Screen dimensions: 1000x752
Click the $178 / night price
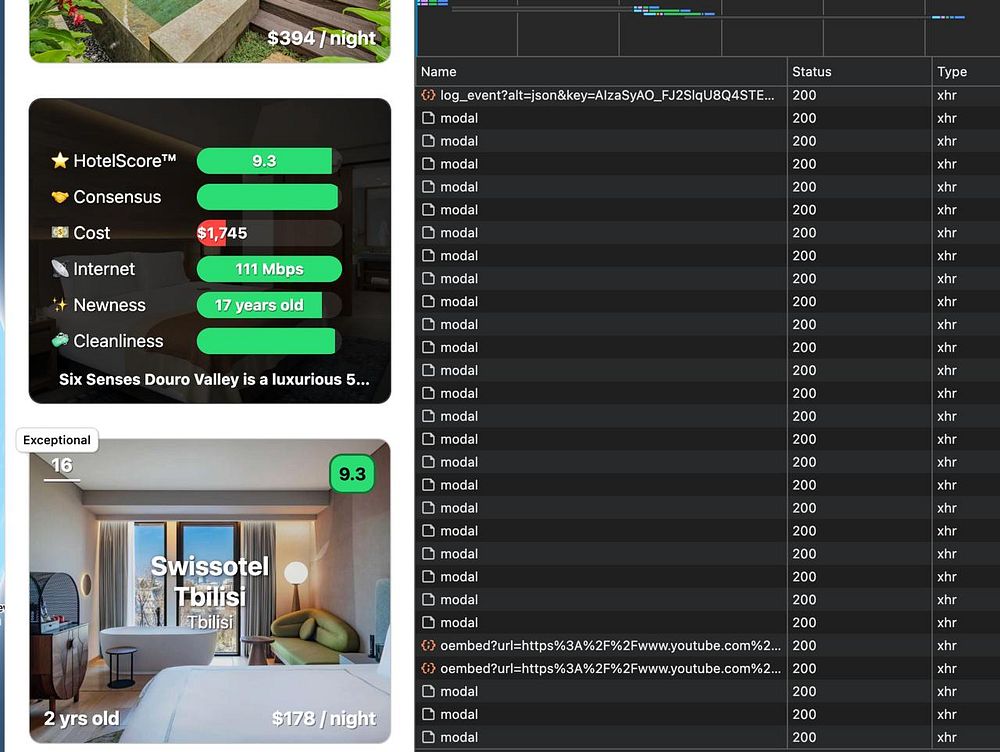point(323,719)
